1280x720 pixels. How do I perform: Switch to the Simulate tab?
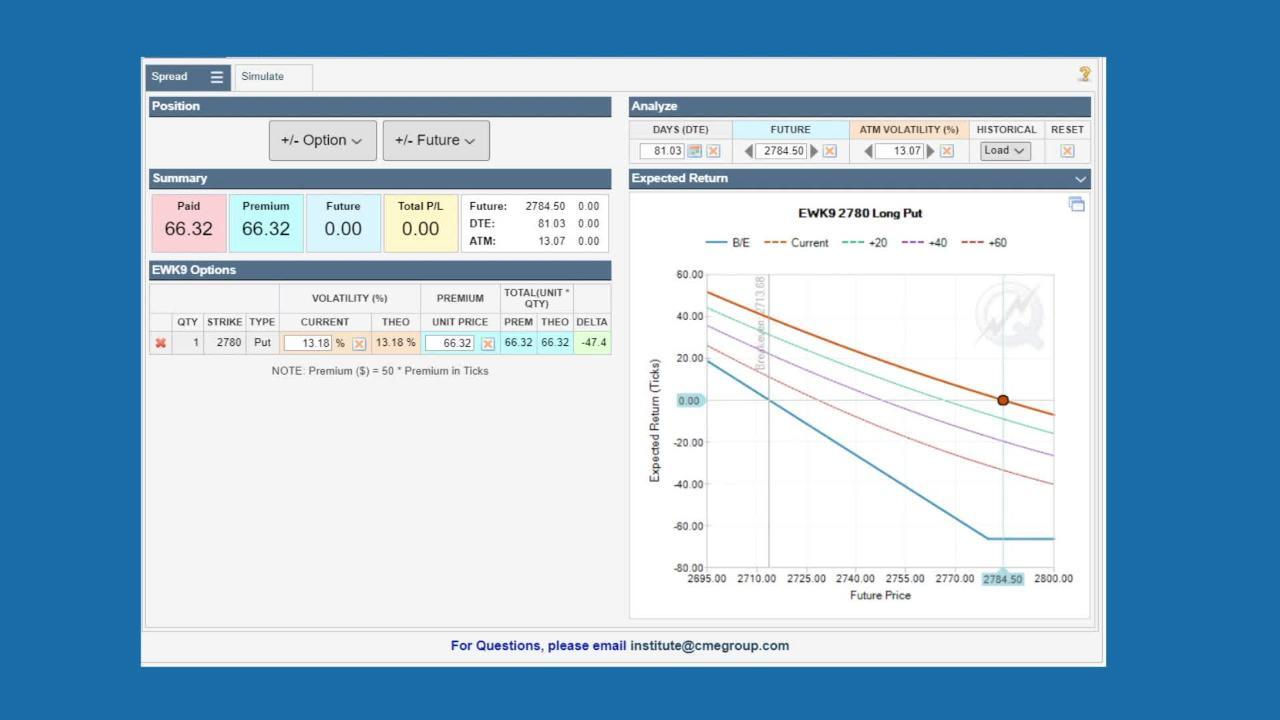[262, 77]
